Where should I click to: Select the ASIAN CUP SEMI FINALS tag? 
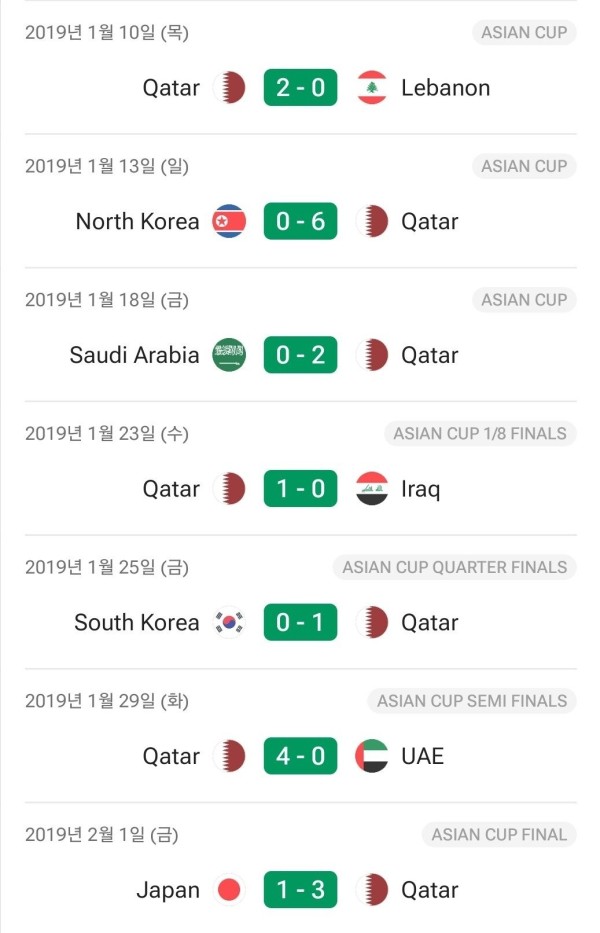click(472, 701)
